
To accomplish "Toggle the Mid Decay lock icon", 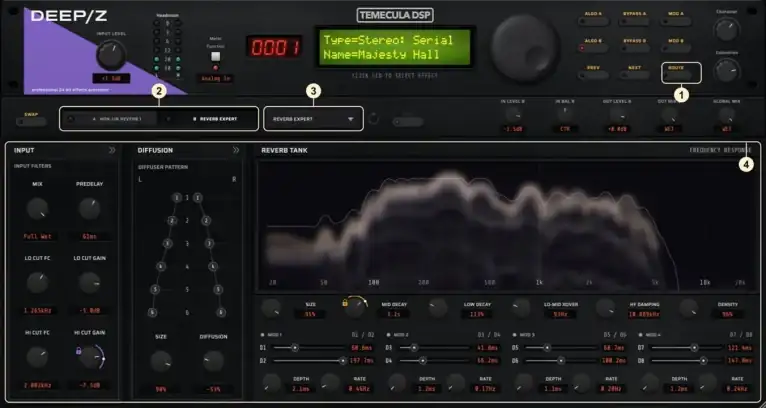I will tap(345, 303).
